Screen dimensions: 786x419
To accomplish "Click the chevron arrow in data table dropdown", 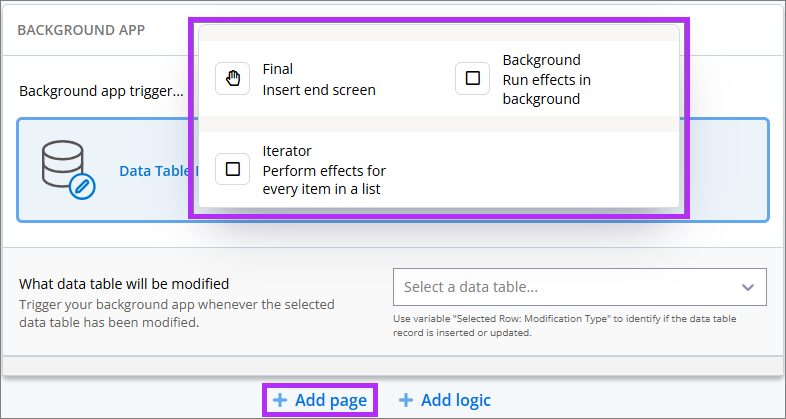I will pyautogui.click(x=748, y=287).
